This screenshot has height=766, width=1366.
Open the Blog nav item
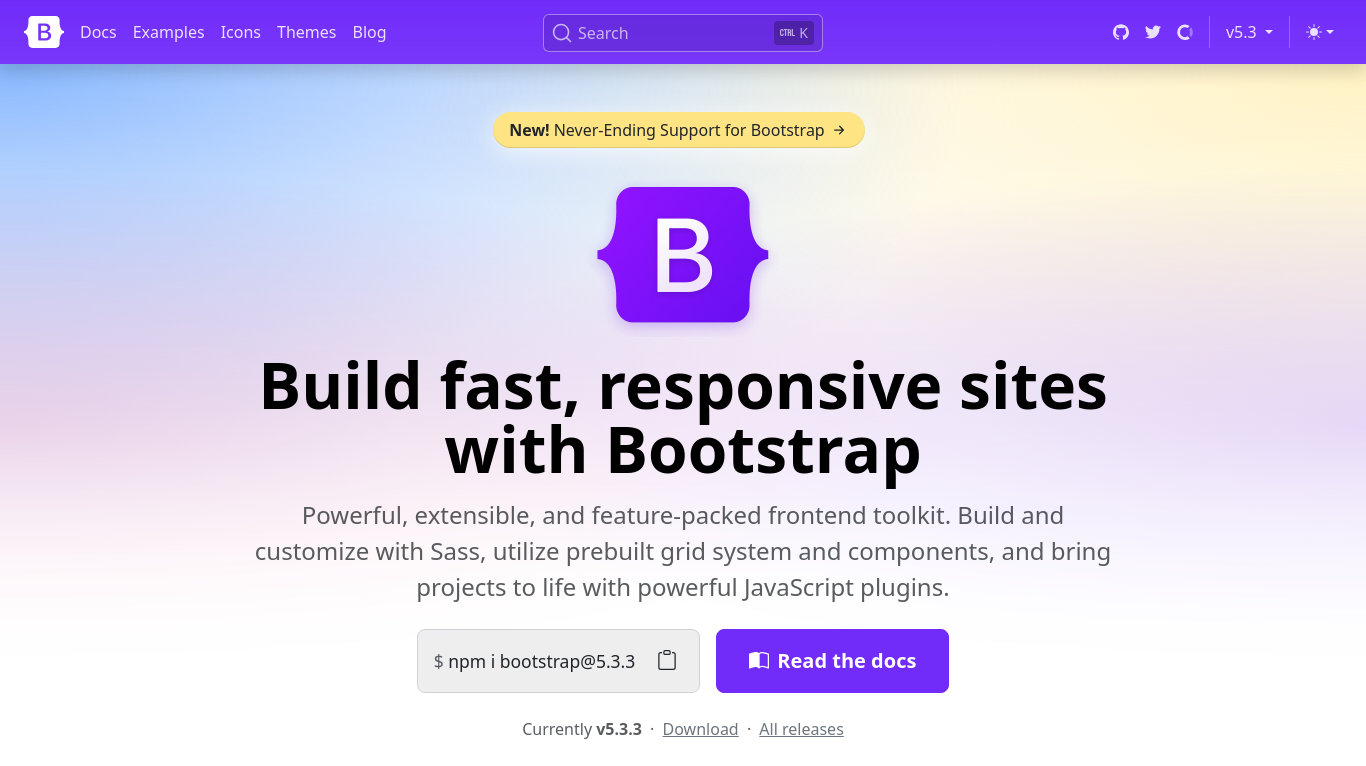click(369, 32)
